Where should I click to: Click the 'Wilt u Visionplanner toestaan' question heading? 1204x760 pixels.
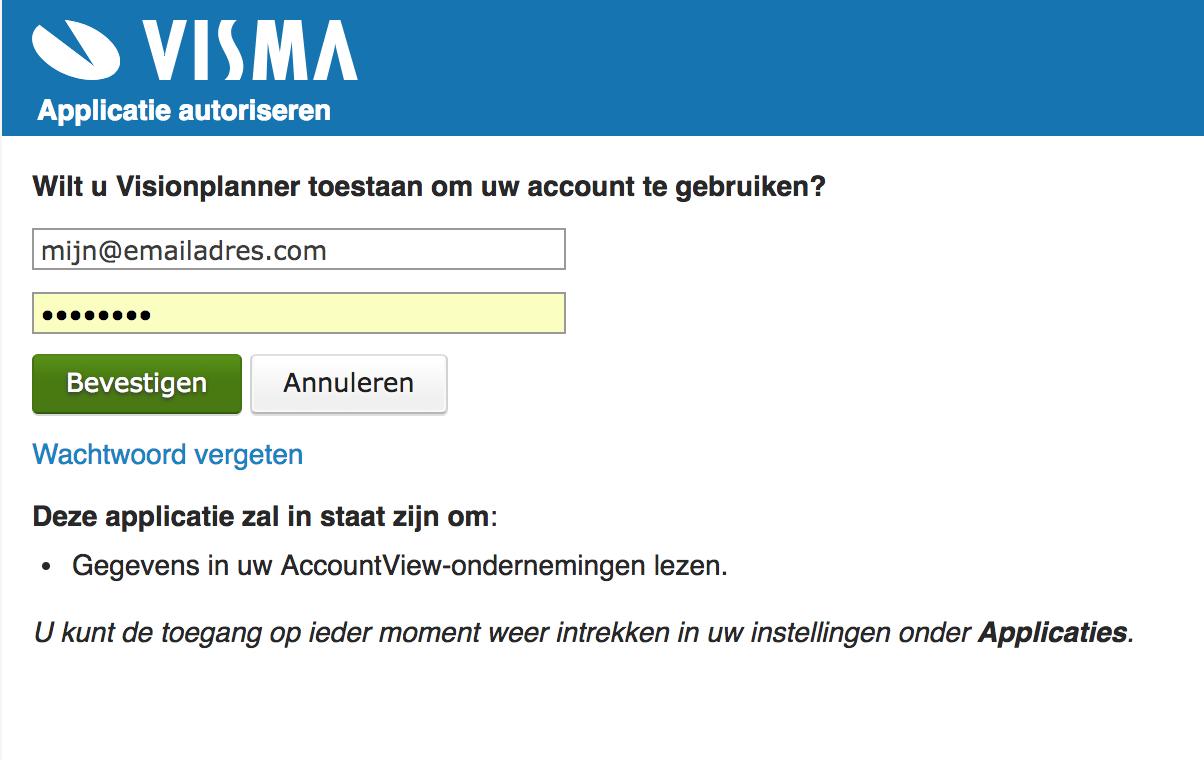(x=429, y=187)
